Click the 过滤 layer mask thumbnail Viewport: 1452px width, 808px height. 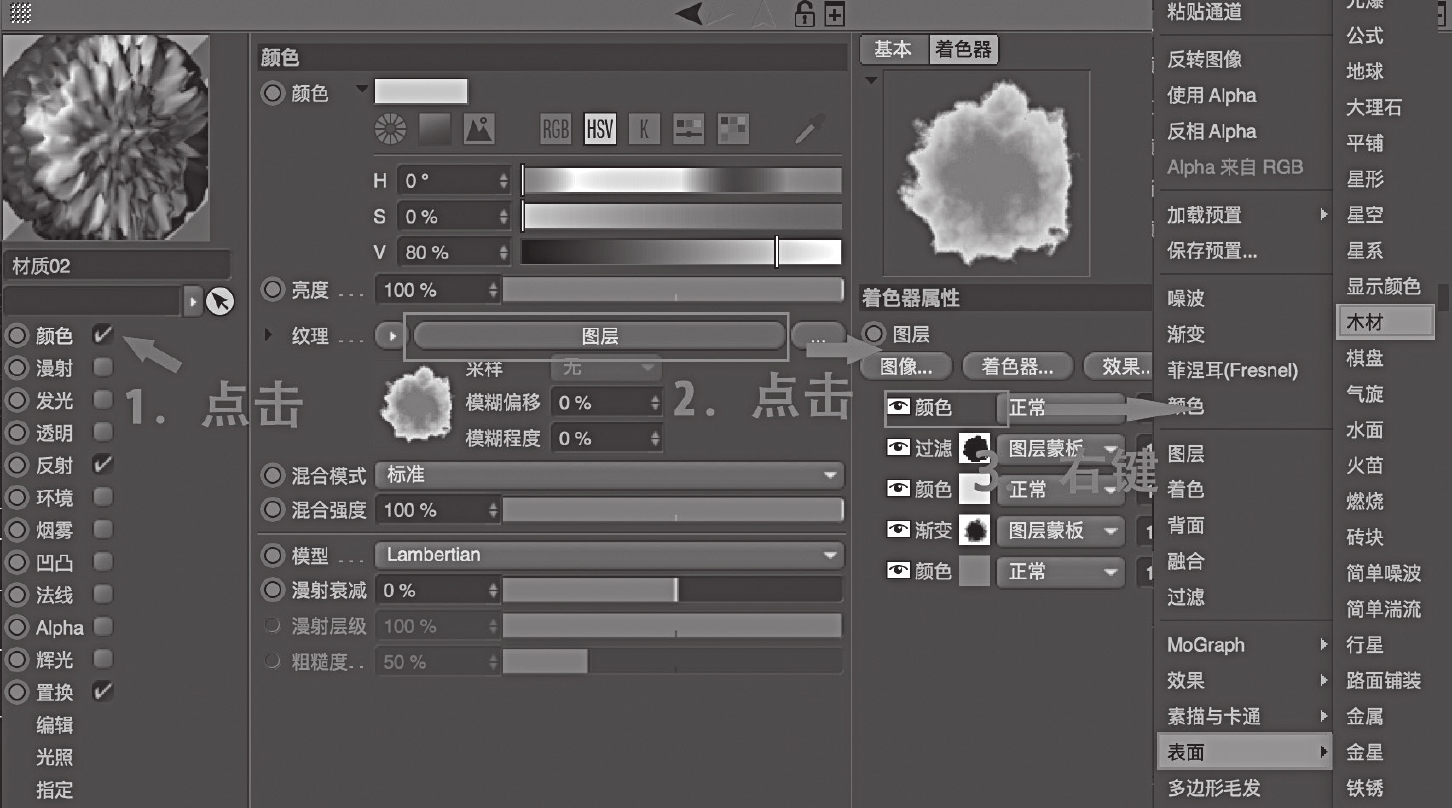(974, 448)
